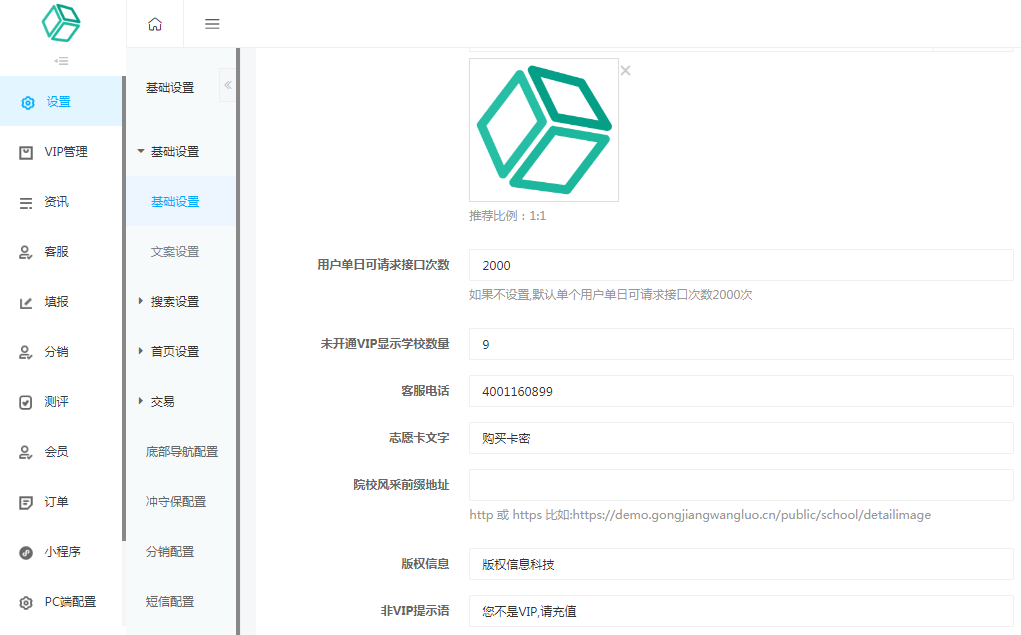Image resolution: width=1021 pixels, height=635 pixels.
Task: Collapse the submenu panel with double chevron
Action: pos(227,85)
